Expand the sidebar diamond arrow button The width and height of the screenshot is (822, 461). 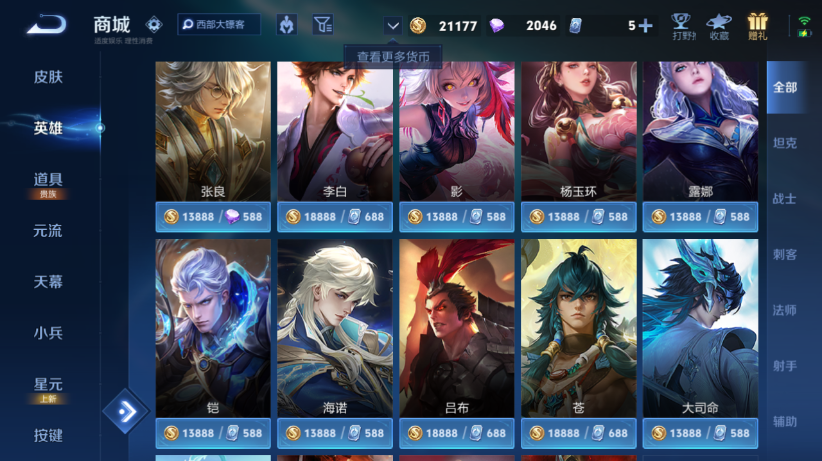coord(126,411)
